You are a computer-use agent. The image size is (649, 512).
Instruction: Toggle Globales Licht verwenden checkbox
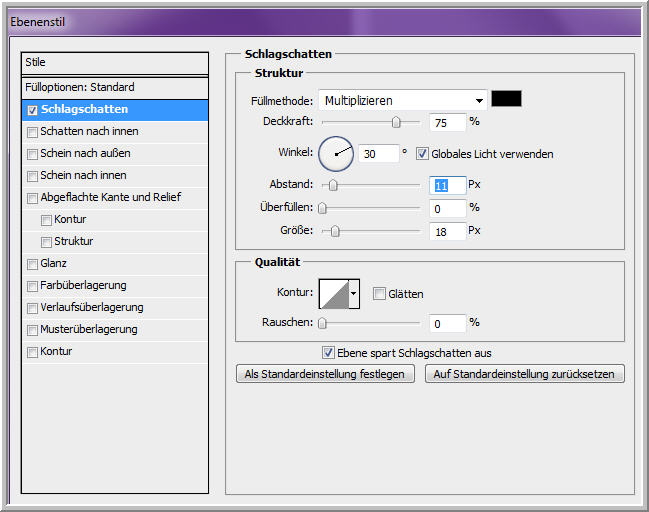point(422,154)
